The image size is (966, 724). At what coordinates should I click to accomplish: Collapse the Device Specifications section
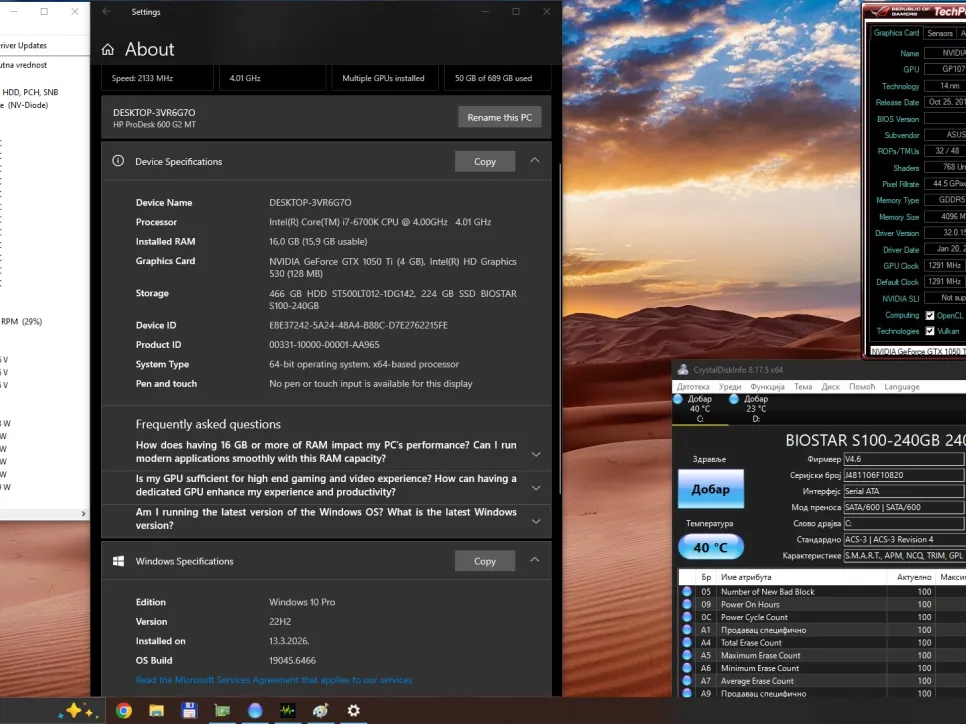pyautogui.click(x=535, y=161)
